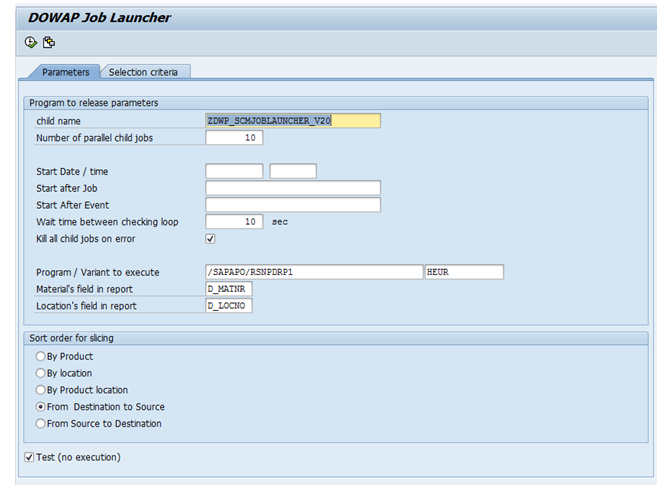The image size is (667, 495).
Task: Click the 'Sort order for slicing' heading
Action: [71, 338]
